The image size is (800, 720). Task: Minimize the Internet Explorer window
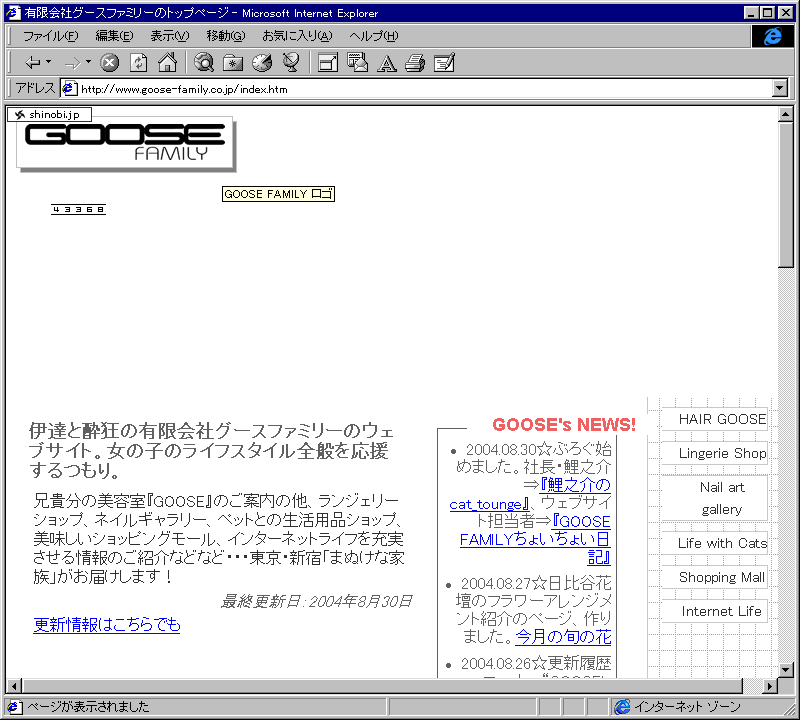click(x=751, y=13)
